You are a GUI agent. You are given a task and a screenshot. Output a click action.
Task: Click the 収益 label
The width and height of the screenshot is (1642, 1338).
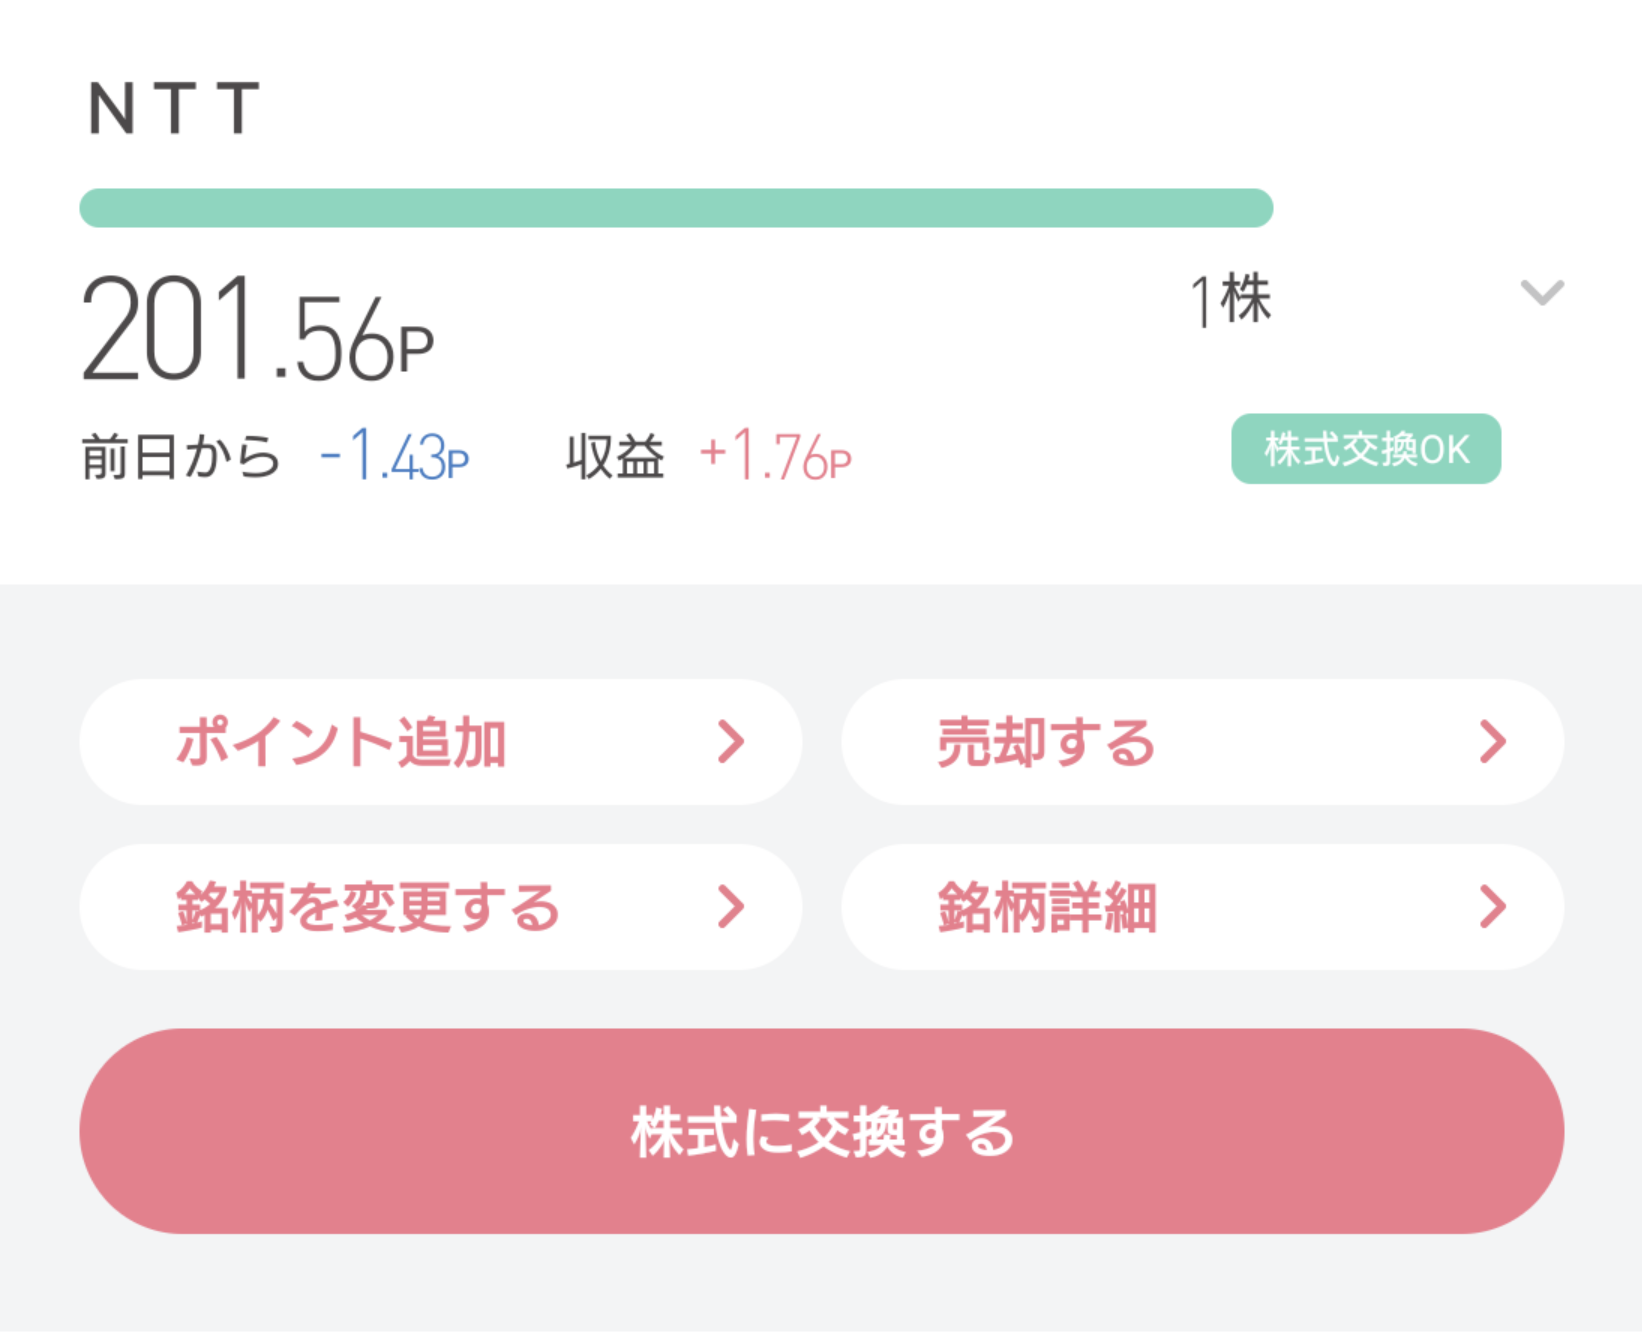pyautogui.click(x=615, y=457)
